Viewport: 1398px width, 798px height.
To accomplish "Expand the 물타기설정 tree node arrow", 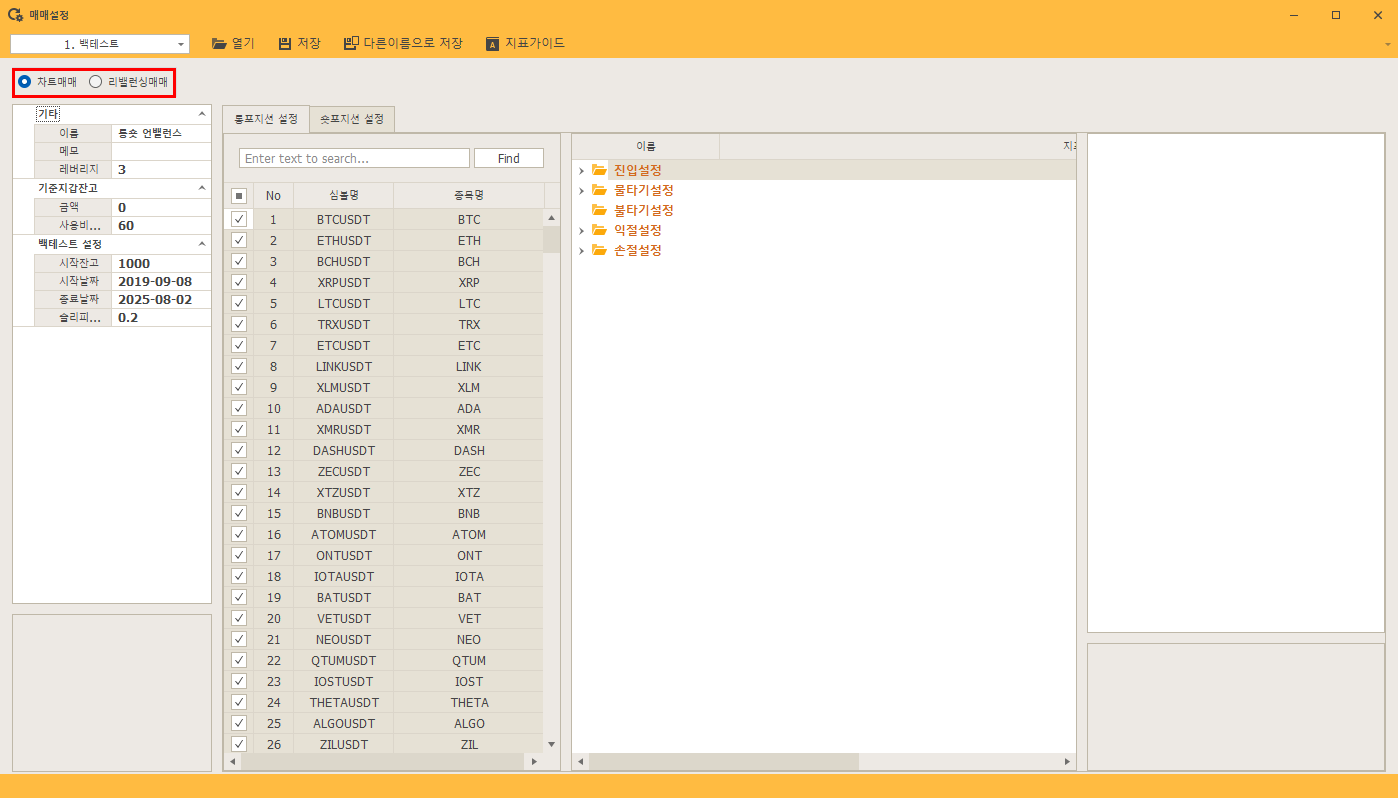I will pos(581,191).
